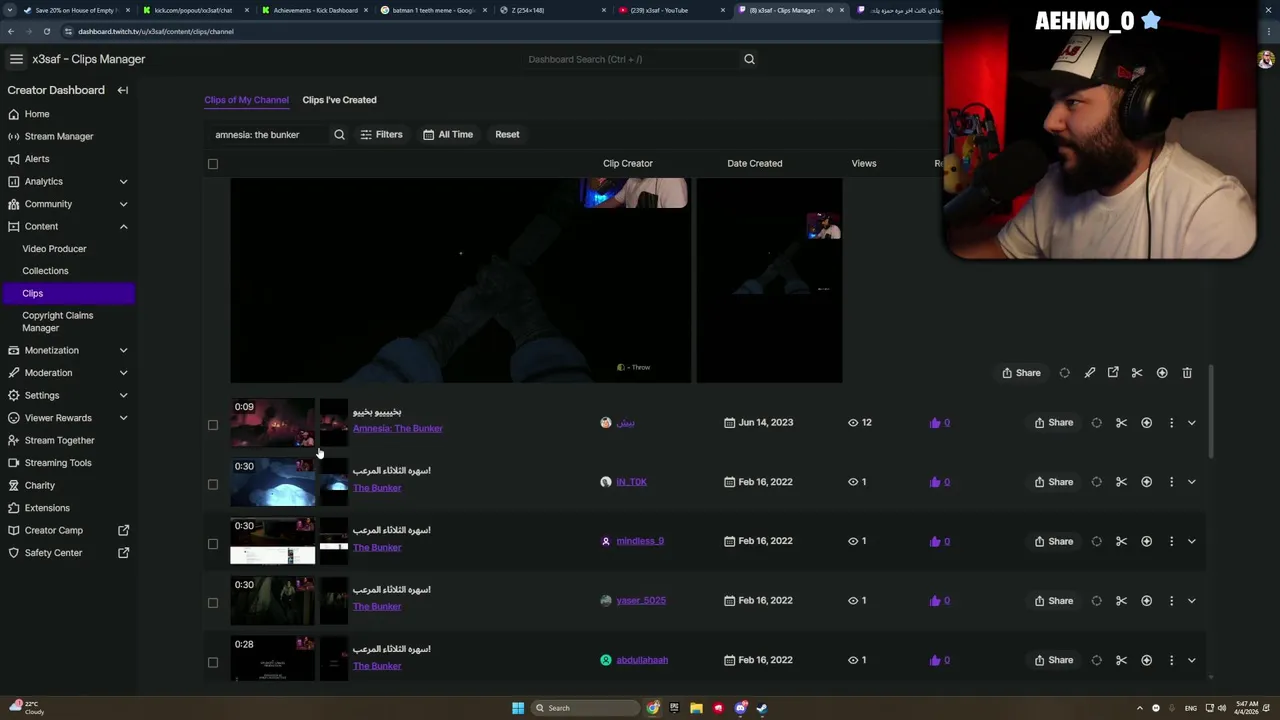The width and height of the screenshot is (1280, 720).
Task: Click the Safety Center external link icon
Action: (124, 553)
